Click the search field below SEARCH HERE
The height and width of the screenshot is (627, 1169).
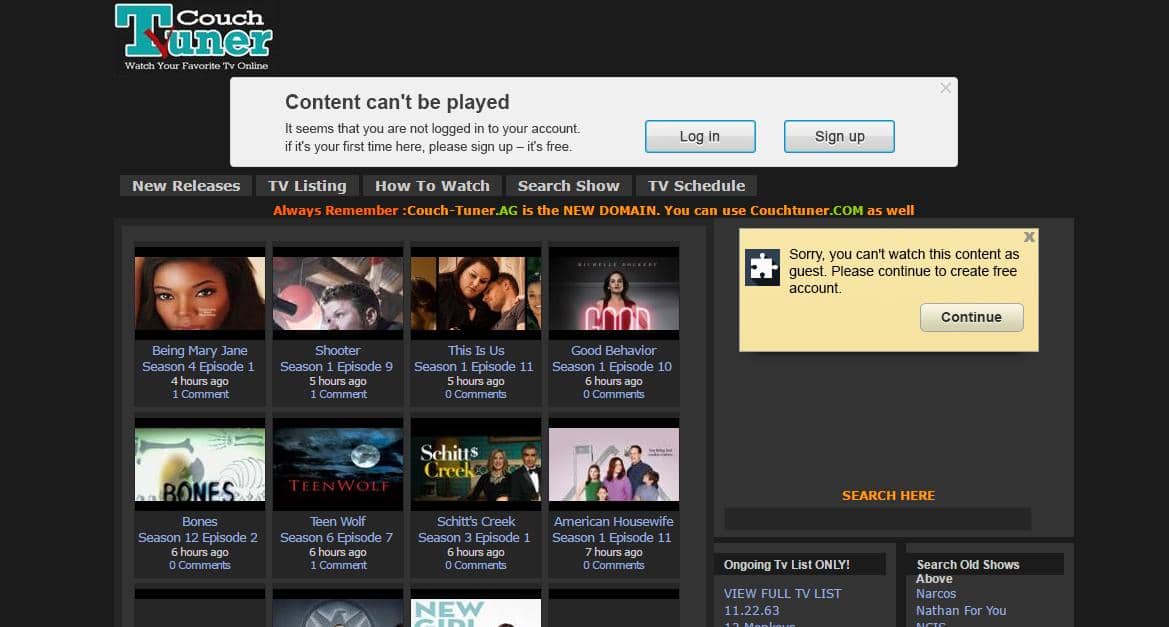(877, 519)
